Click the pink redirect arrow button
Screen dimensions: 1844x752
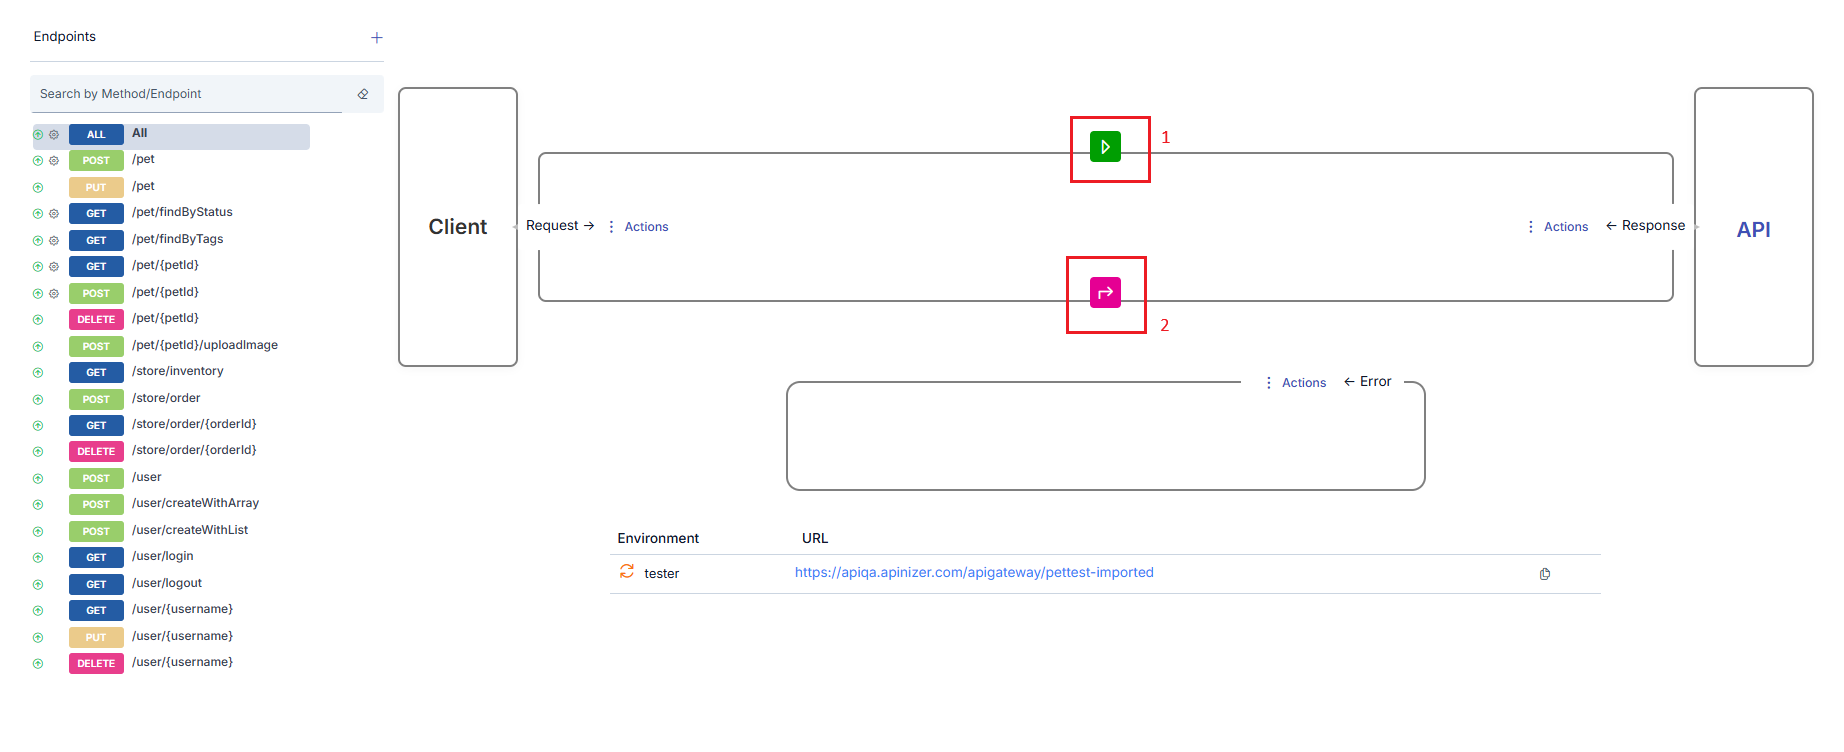[x=1105, y=292]
